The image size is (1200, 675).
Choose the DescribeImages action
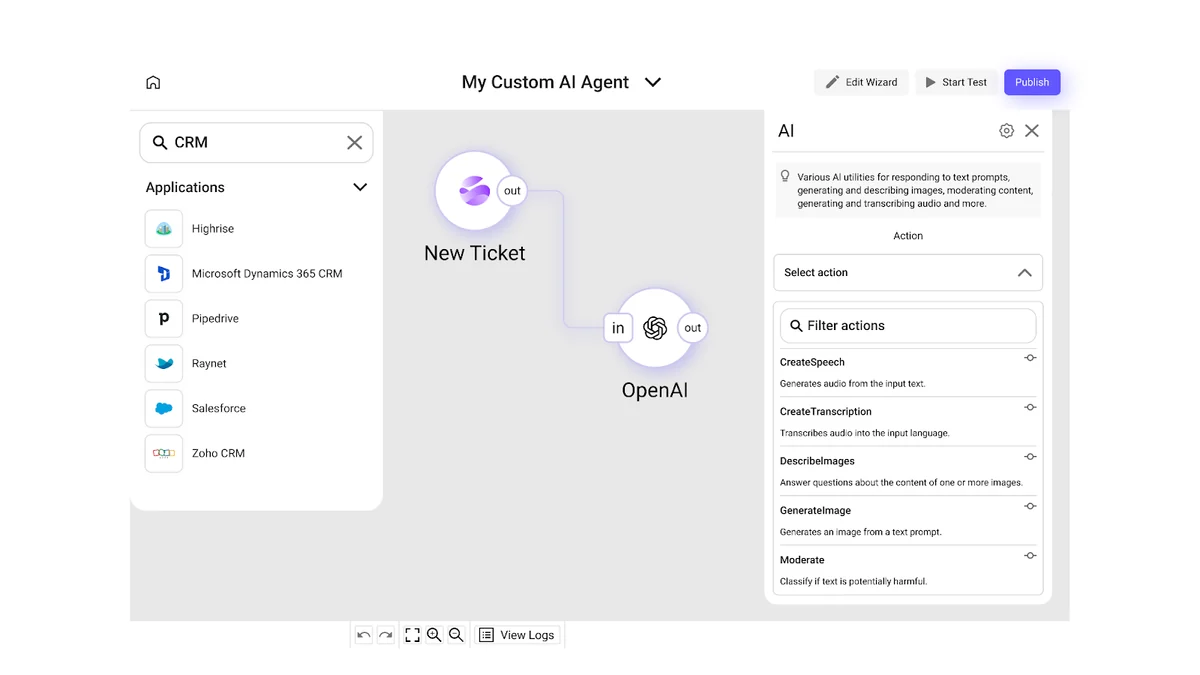point(908,471)
